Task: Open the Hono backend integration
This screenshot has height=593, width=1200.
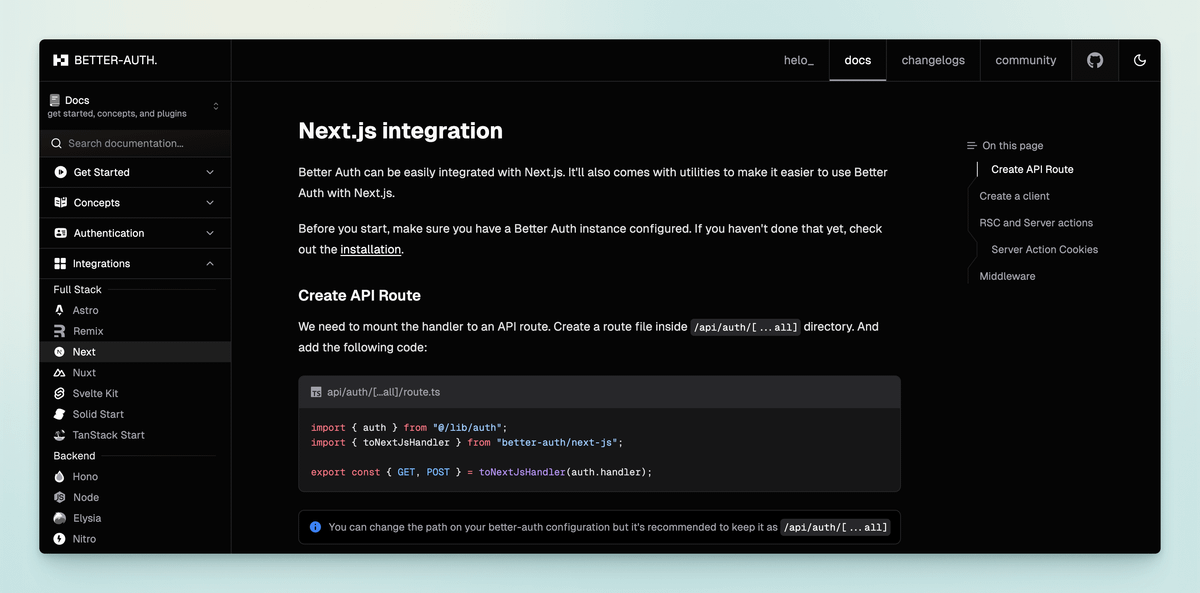Action: (85, 477)
